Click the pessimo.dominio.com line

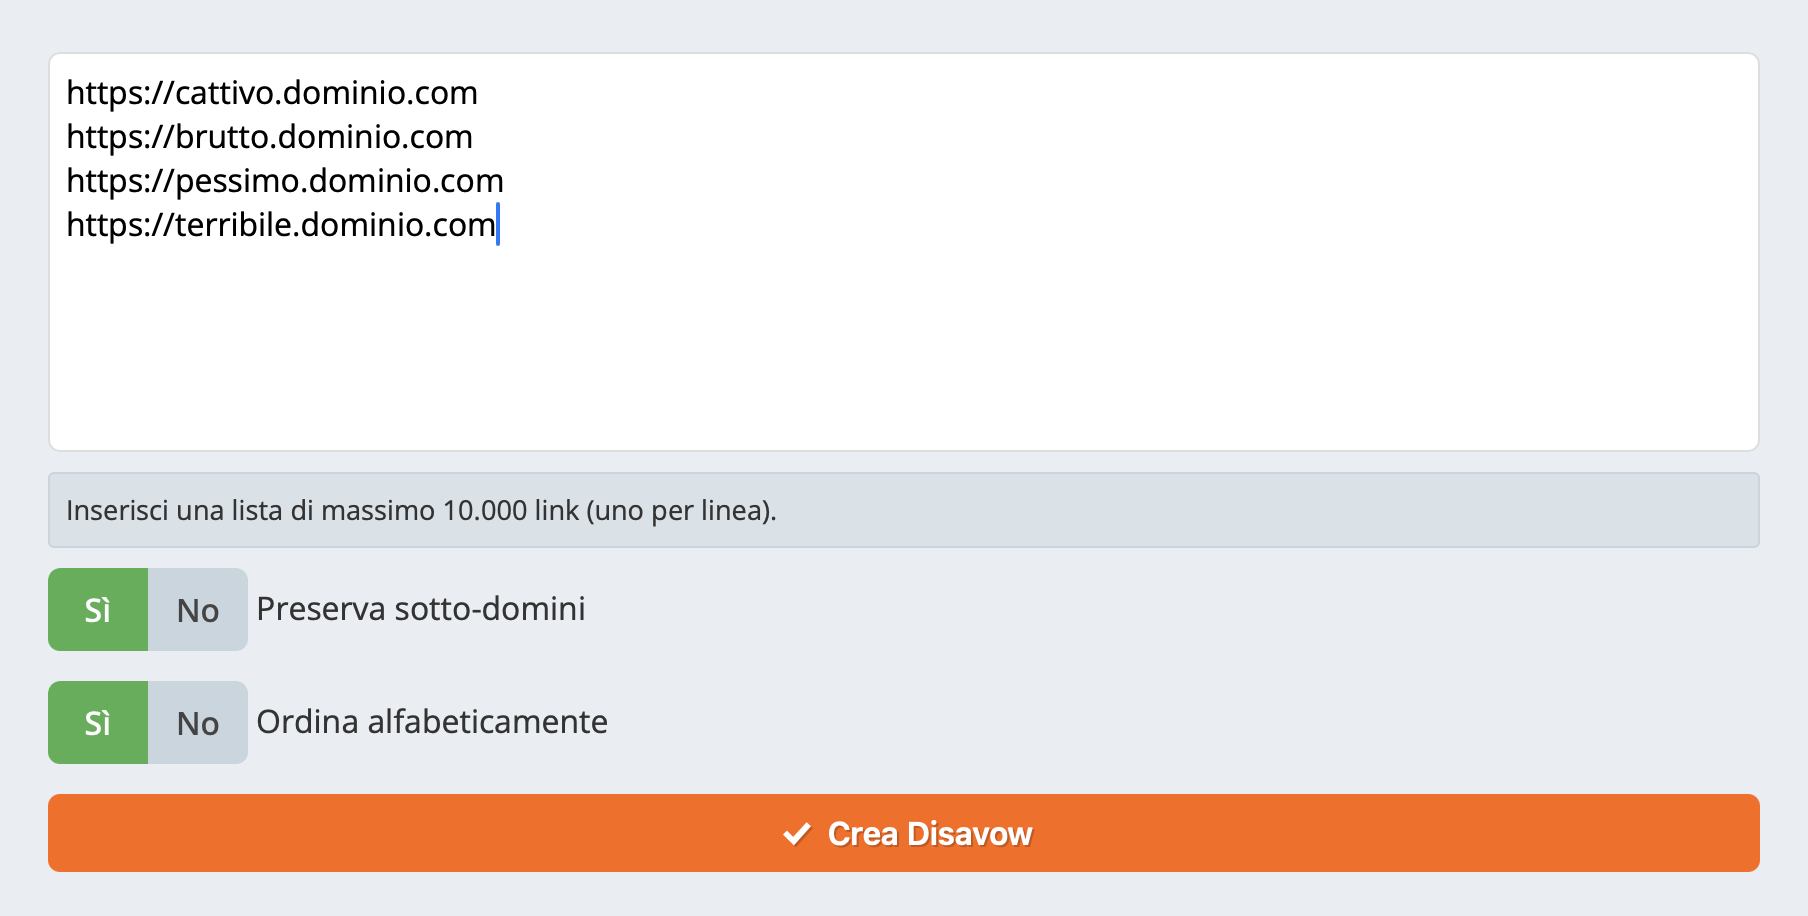[285, 181]
